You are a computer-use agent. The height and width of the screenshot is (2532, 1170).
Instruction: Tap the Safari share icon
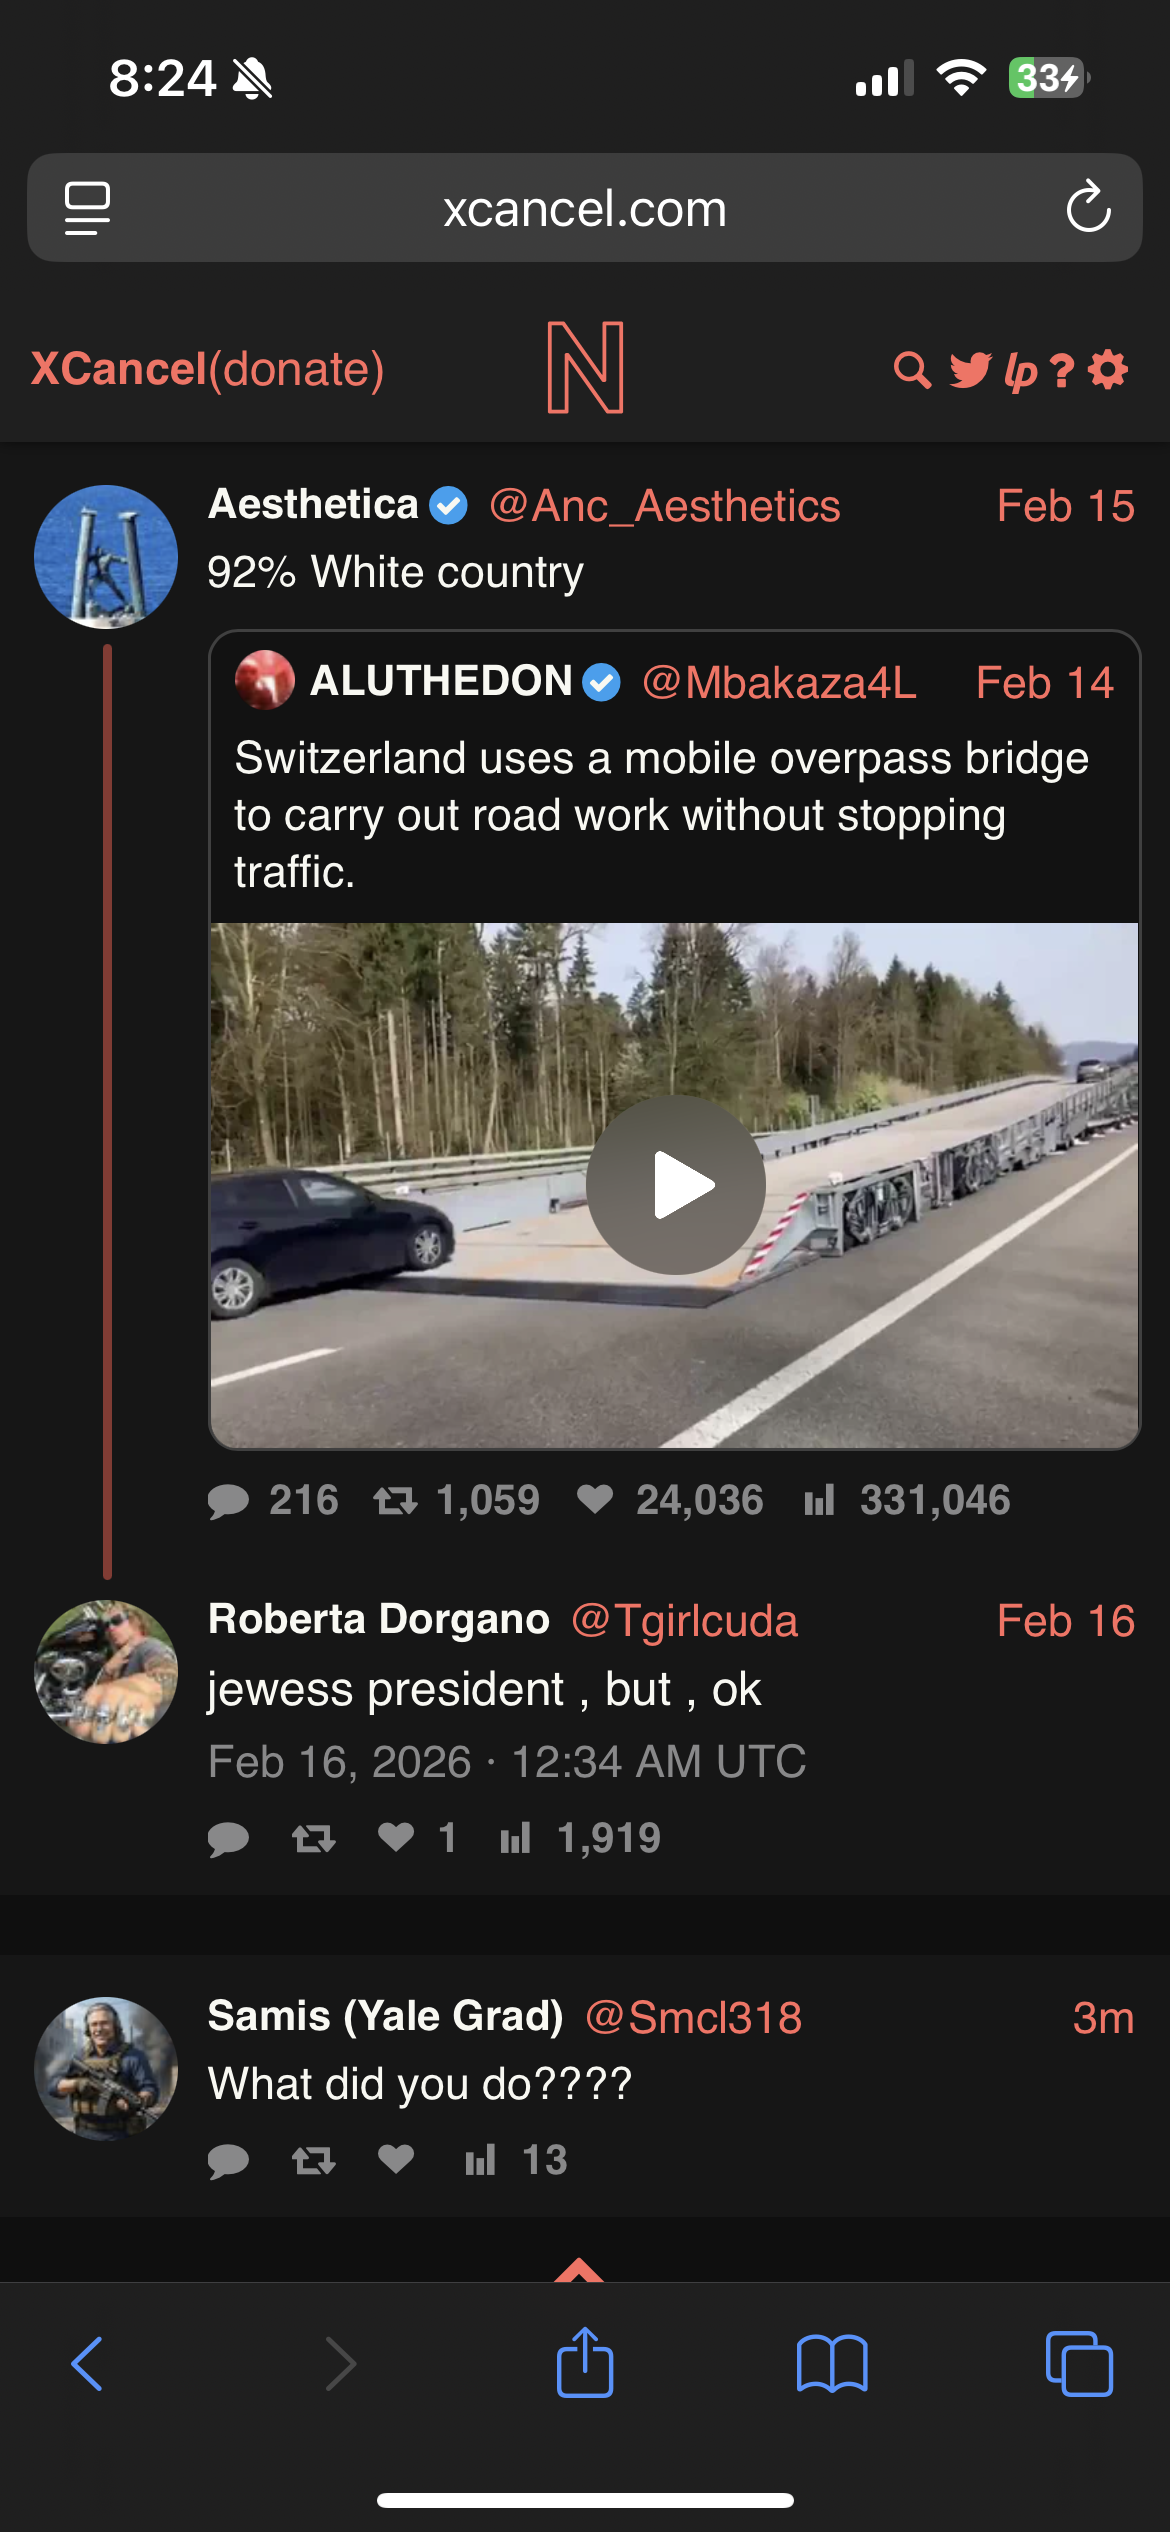[584, 2364]
